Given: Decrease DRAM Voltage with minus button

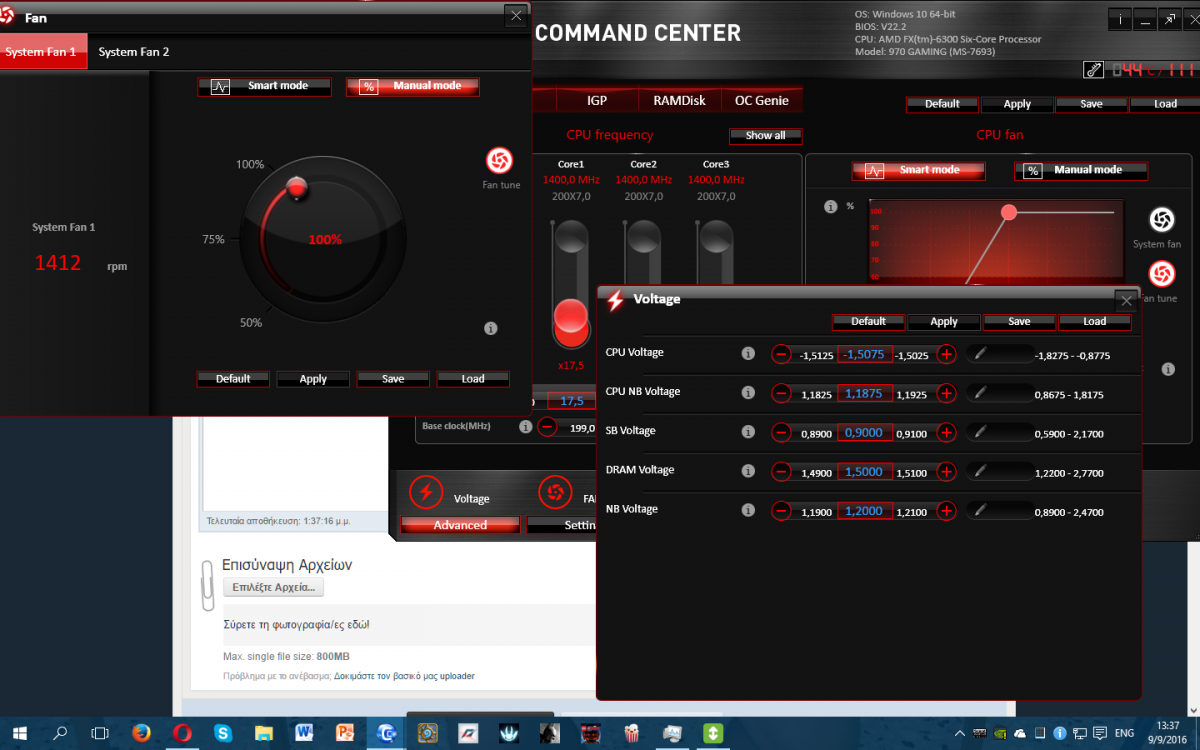Looking at the screenshot, I should click(x=781, y=471).
